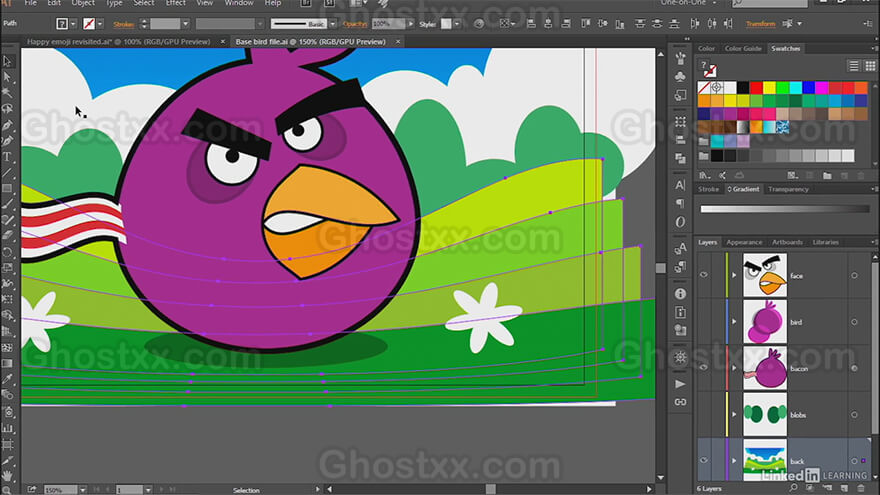Select the Direct Selection tool

tap(7, 76)
